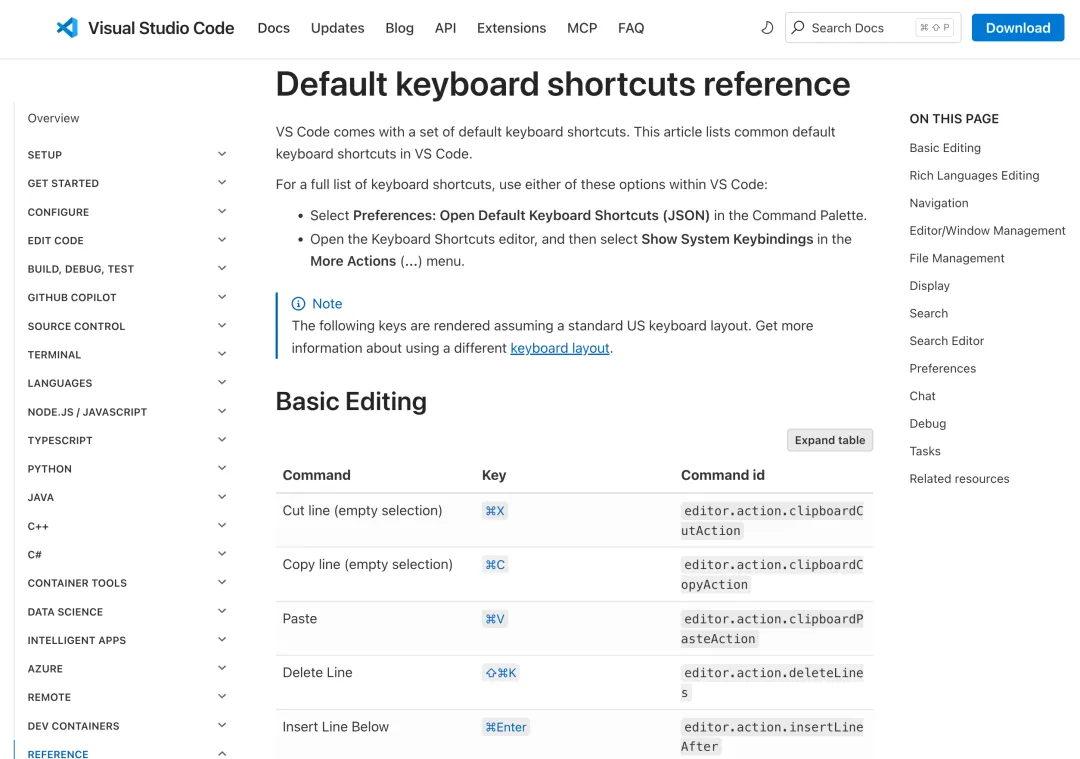The image size is (1080, 759).
Task: Expand the SOURCE CONTROL section chevron
Action: pyautogui.click(x=222, y=326)
